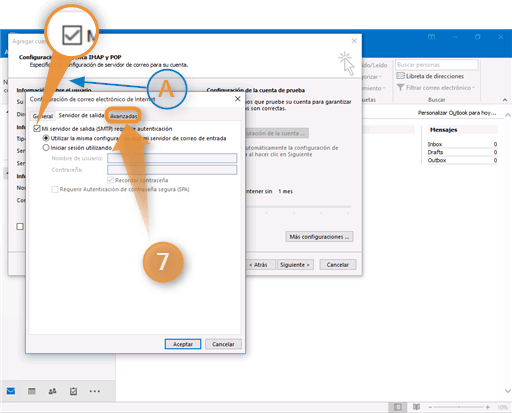Click the Contraseña field
Viewport: 512px width, 413px height.
tap(172, 170)
